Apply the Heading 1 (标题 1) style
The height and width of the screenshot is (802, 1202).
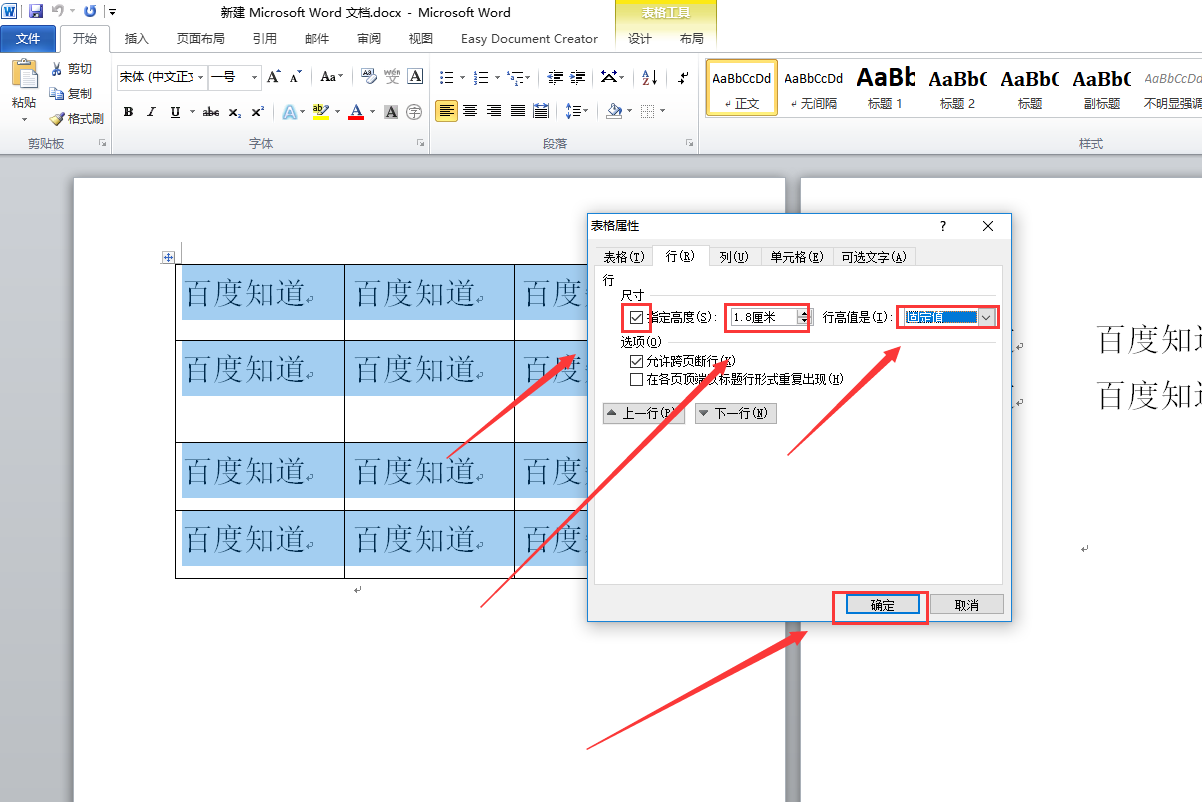(x=885, y=87)
